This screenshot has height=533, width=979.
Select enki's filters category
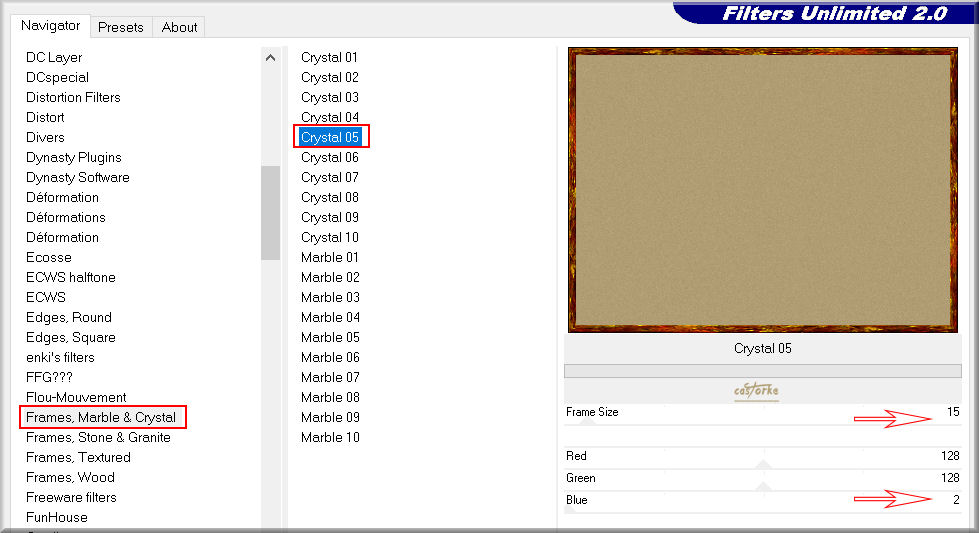[x=60, y=357]
